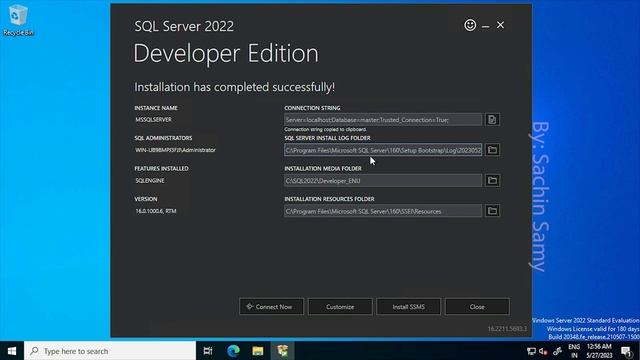
Task: Click the MSSQLSERVER instance name text
Action: click(153, 120)
